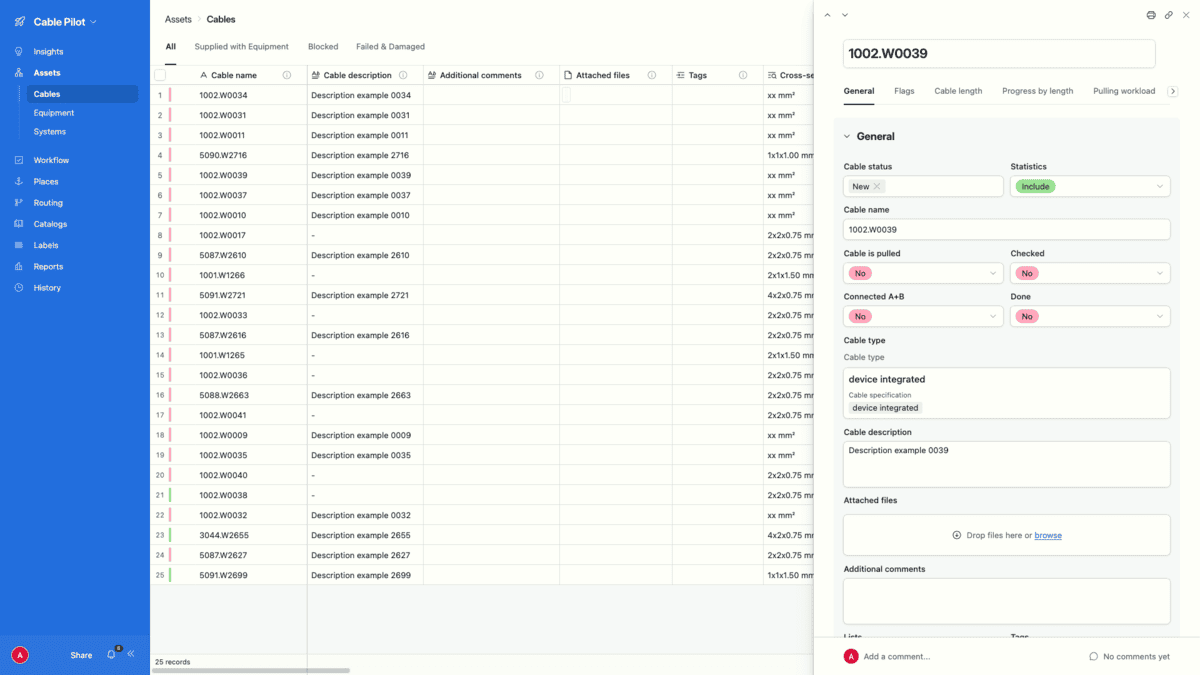Click the Labels icon in sidebar
1200x675 pixels.
point(19,245)
